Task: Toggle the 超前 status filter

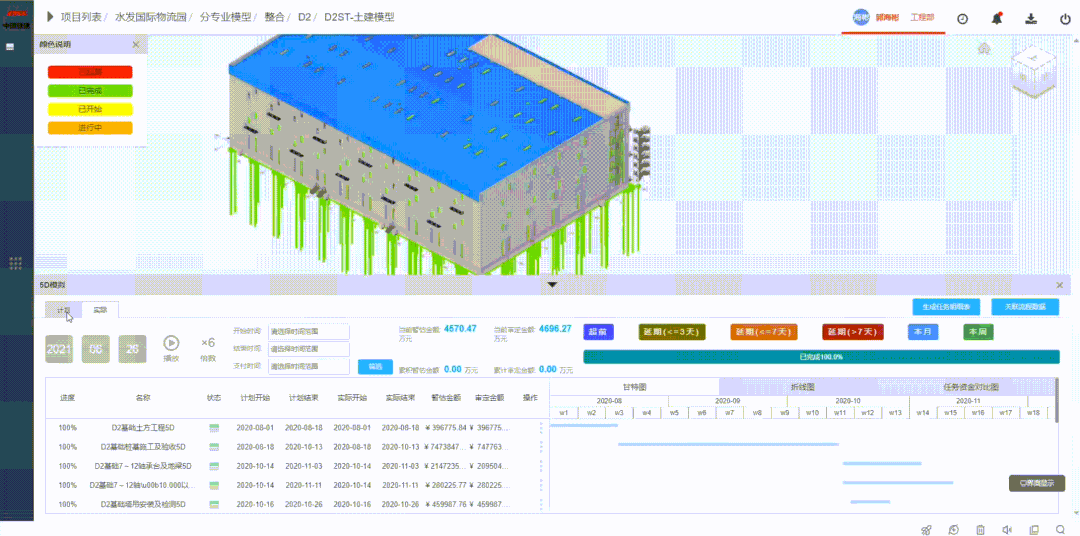Action: (x=597, y=332)
